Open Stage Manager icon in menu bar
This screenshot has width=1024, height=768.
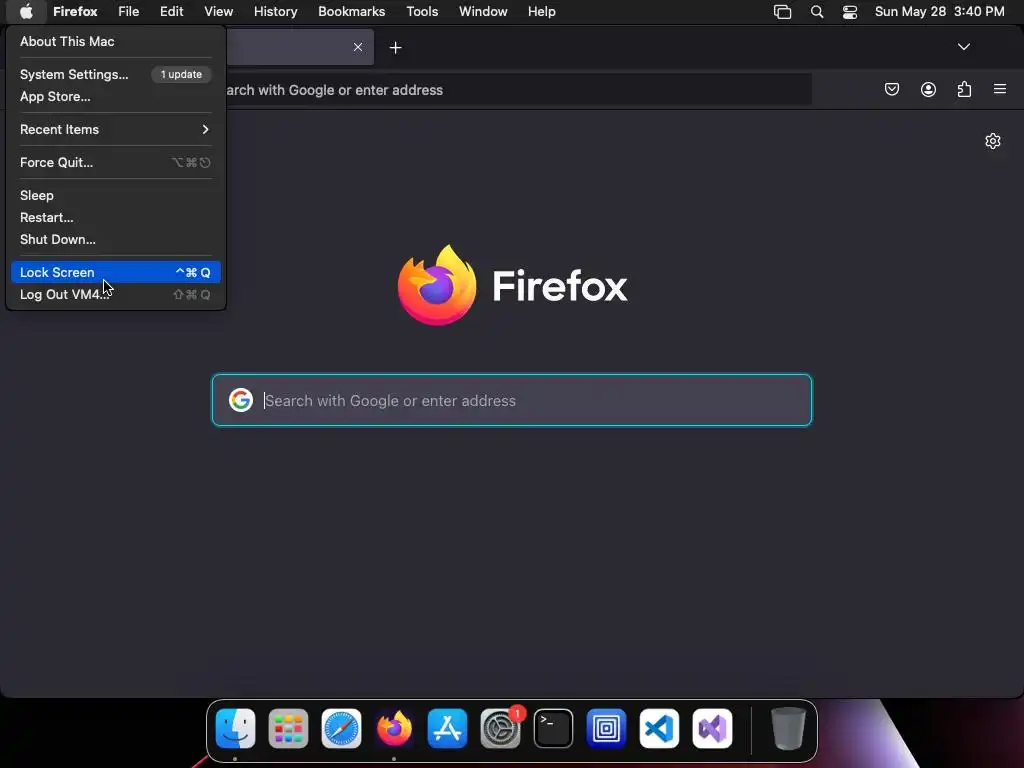click(782, 11)
